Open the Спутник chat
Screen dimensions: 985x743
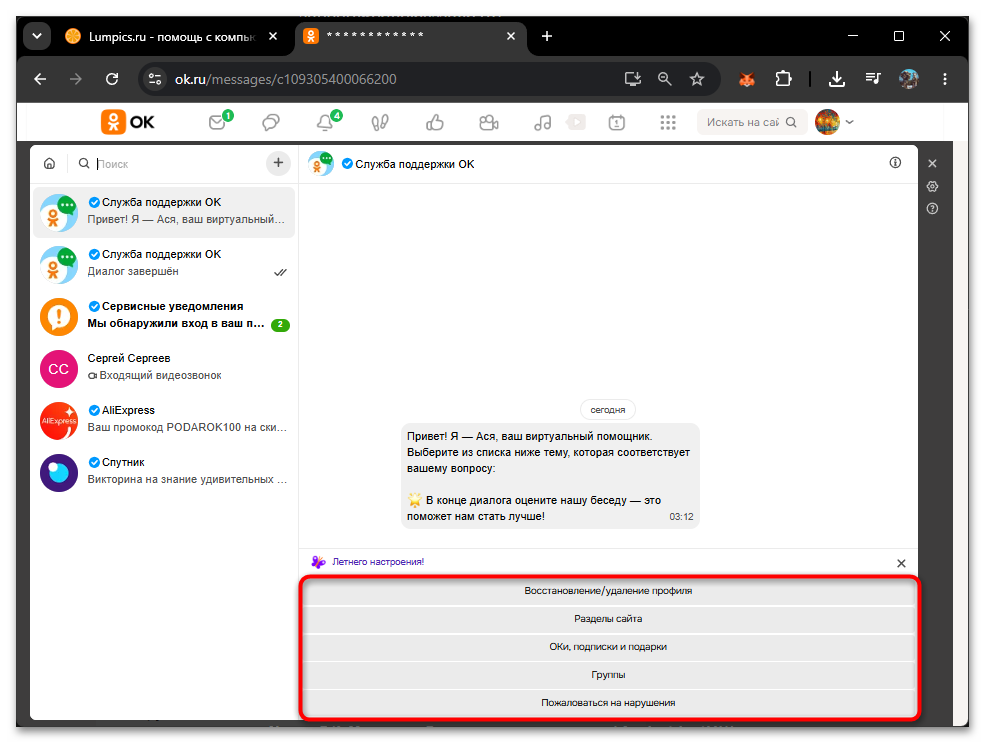pyautogui.click(x=164, y=472)
